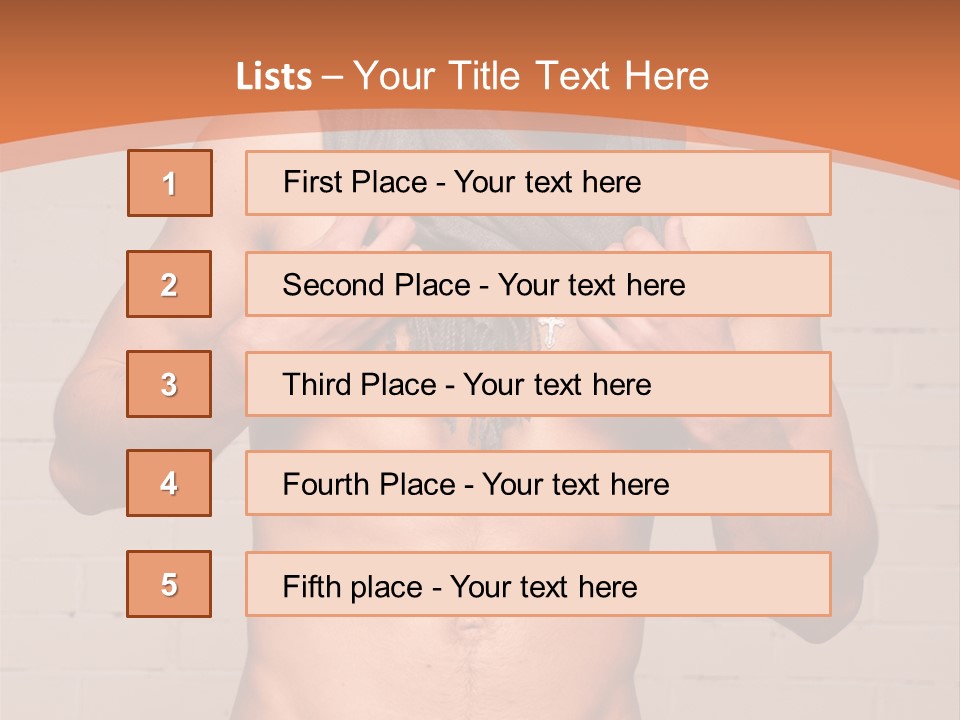Click "Your Title Text Here" in the title
Viewport: 960px width, 720px height.
[531, 76]
